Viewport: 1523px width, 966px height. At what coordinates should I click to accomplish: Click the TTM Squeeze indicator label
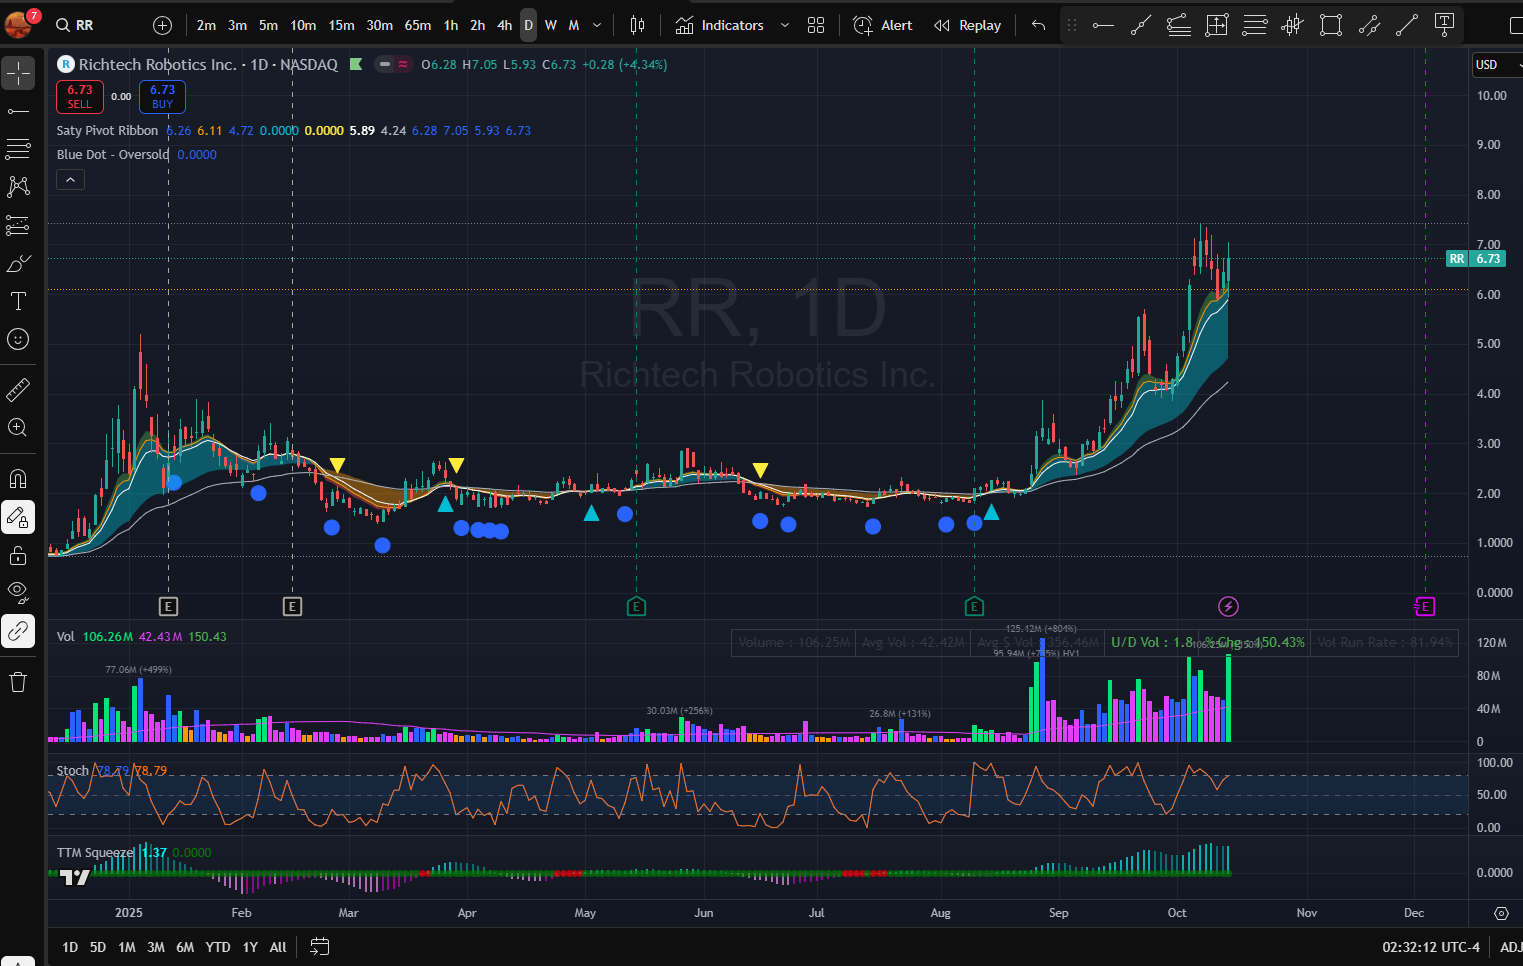click(x=95, y=853)
